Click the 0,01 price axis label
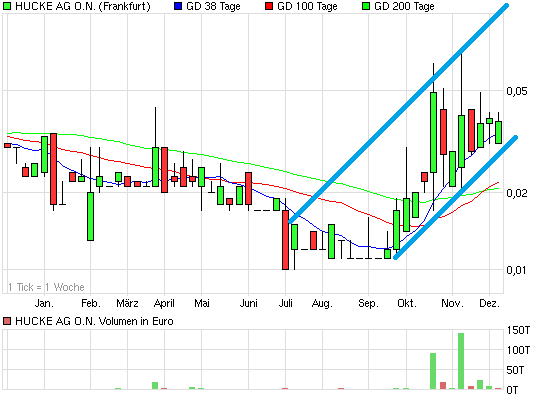The width and height of the screenshot is (545, 398). click(x=516, y=270)
